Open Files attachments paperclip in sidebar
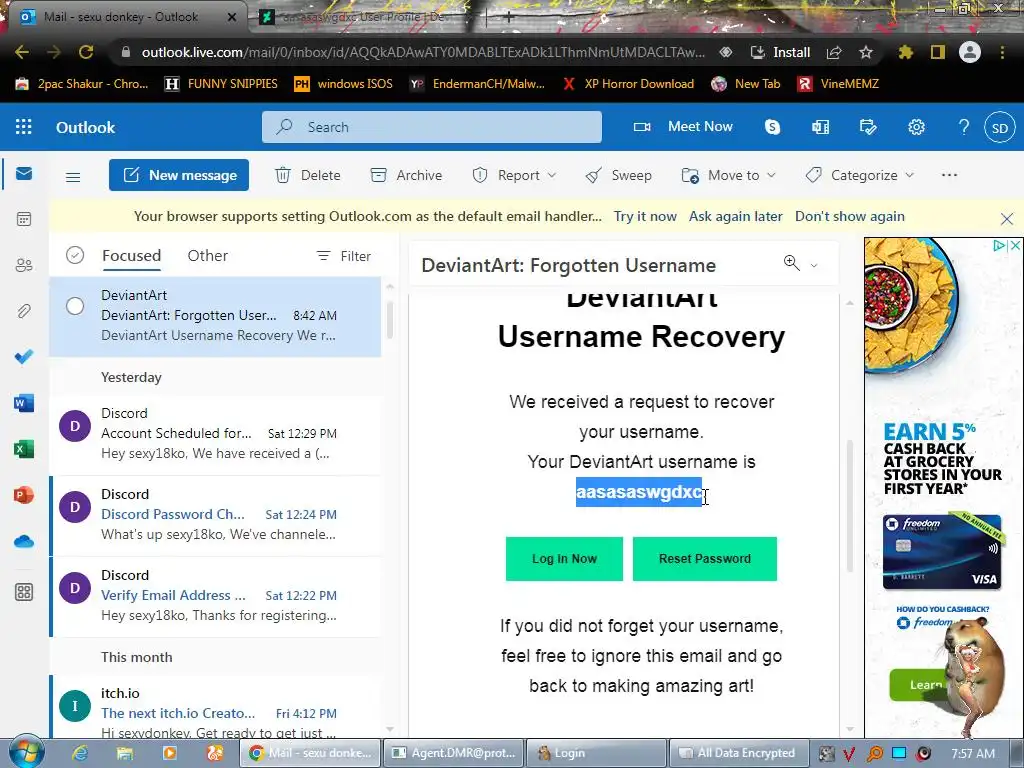This screenshot has height=768, width=1024. (24, 311)
